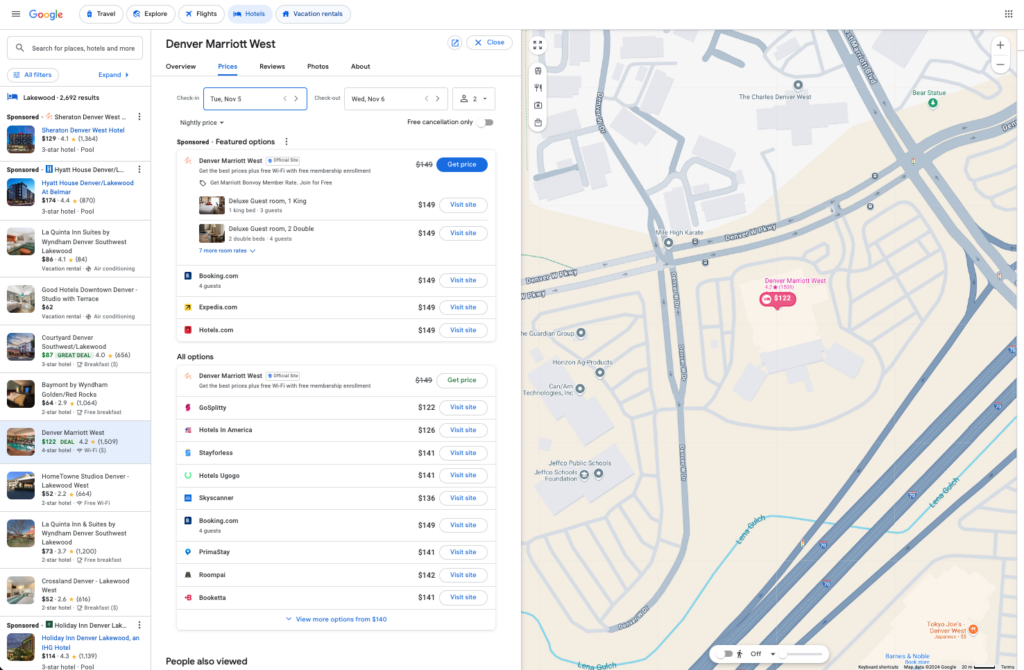The height and width of the screenshot is (670, 1024).
Task: Show shopping bag layer icon on map
Action: [x=538, y=122]
